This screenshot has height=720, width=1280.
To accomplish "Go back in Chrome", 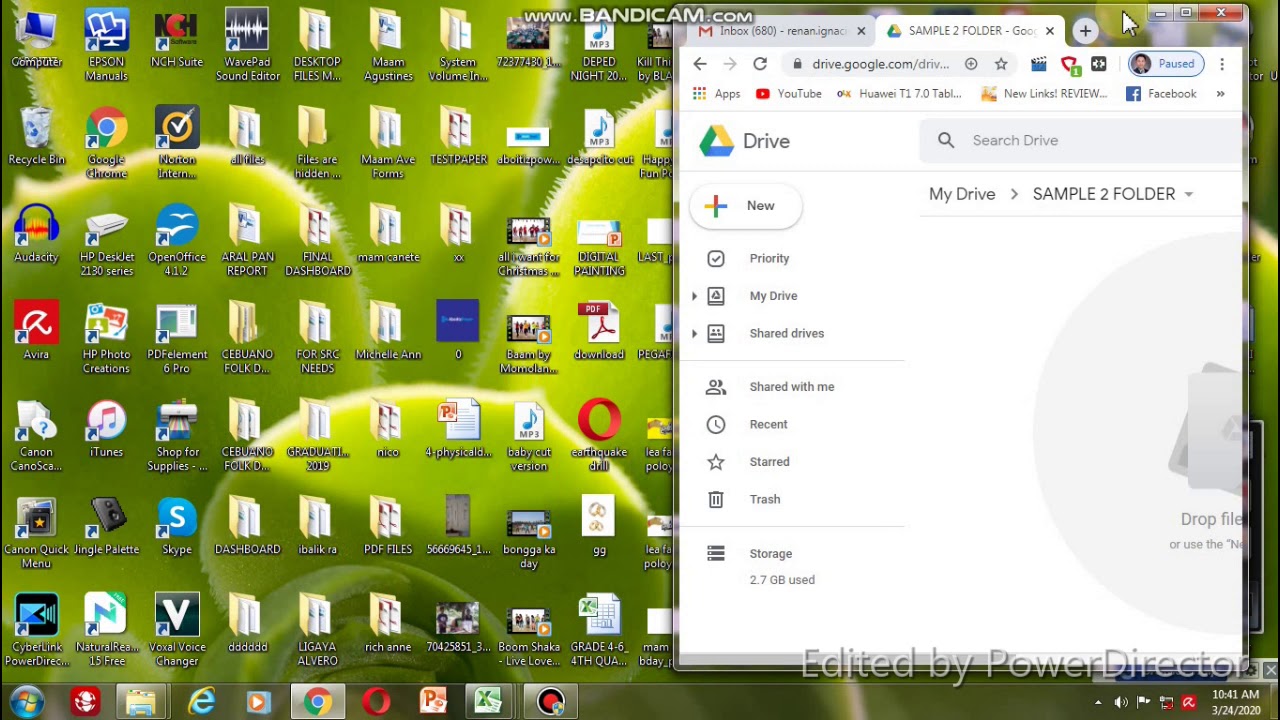I will [700, 64].
